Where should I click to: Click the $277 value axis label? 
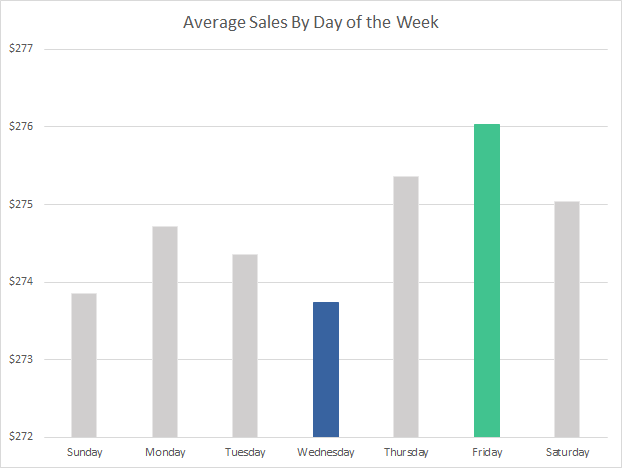[x=21, y=49]
